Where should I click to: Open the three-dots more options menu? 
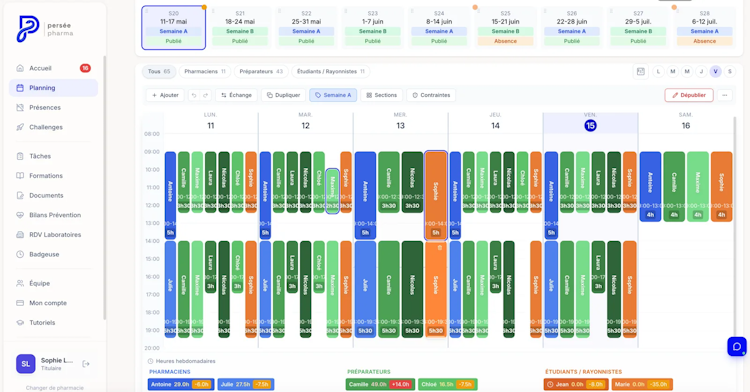[x=725, y=95]
